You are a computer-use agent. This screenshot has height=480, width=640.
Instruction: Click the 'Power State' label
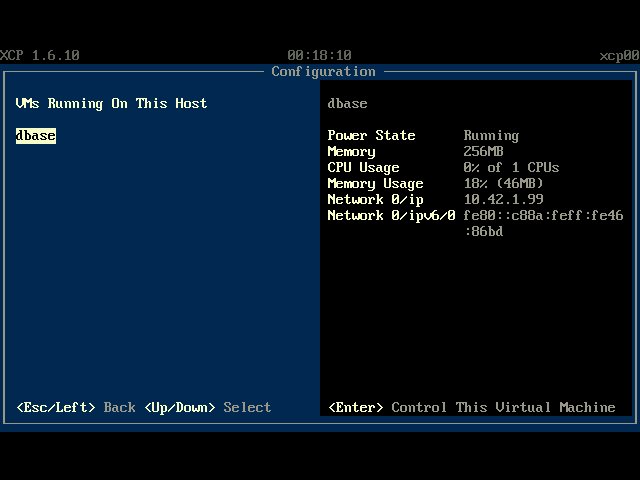coord(371,135)
